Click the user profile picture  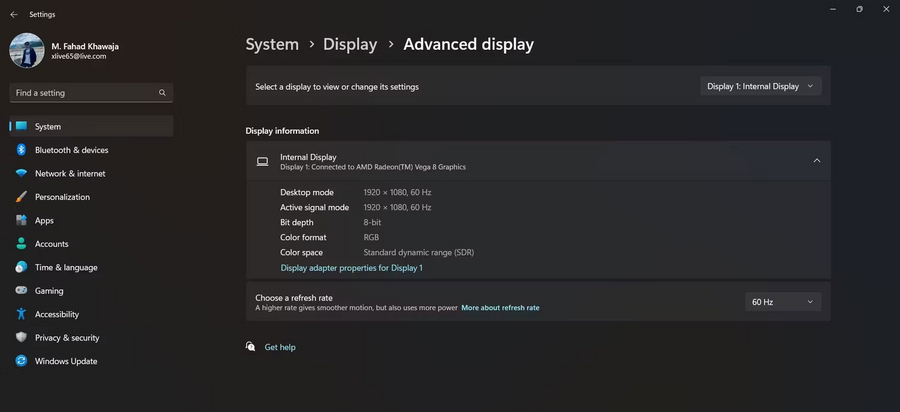(x=27, y=50)
